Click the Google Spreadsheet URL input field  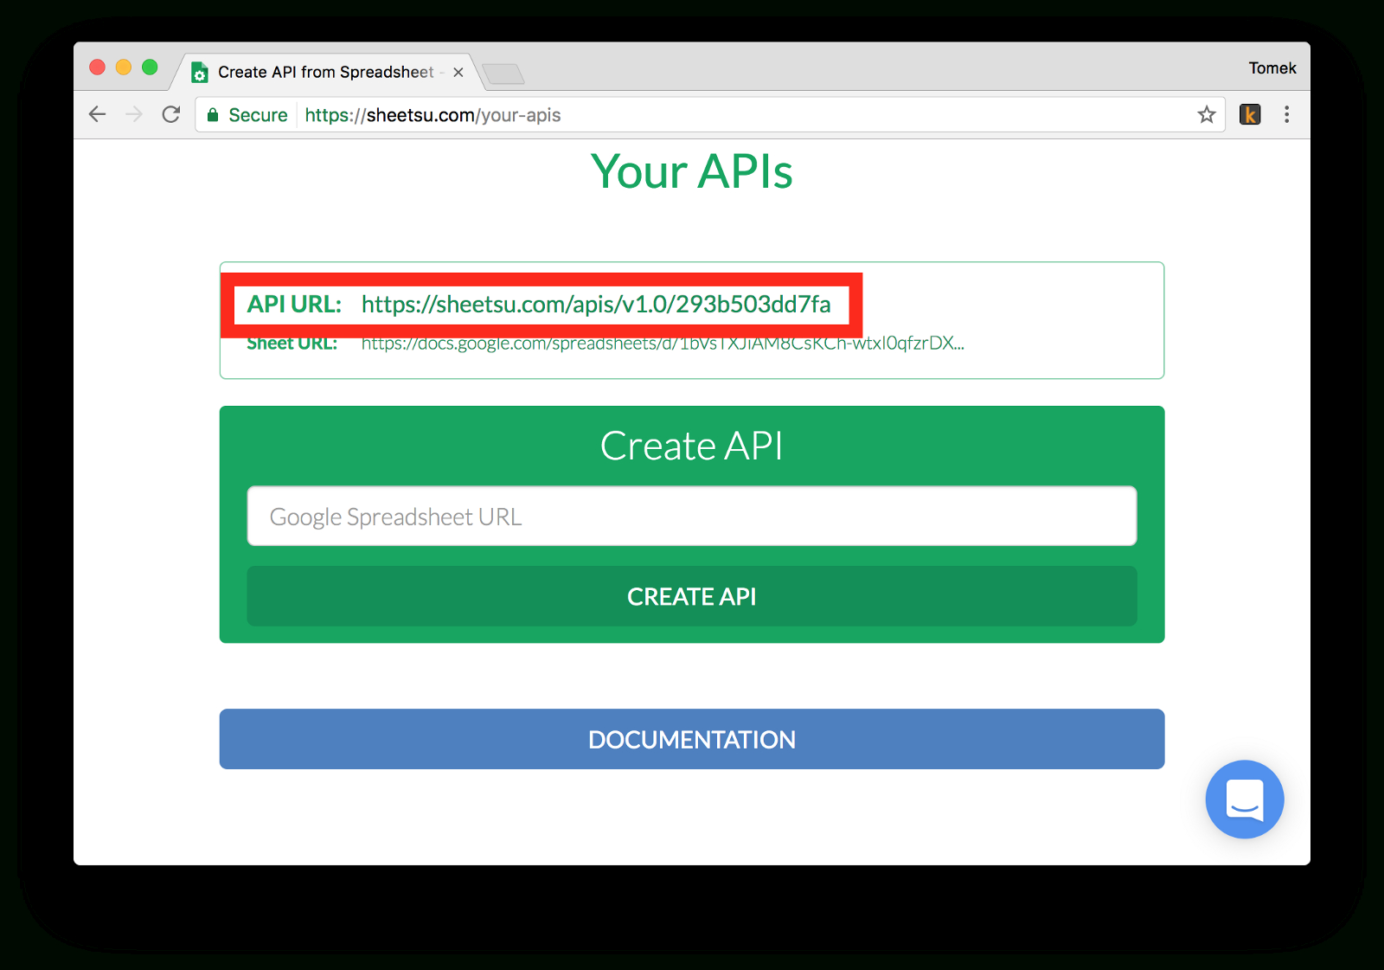(x=691, y=516)
